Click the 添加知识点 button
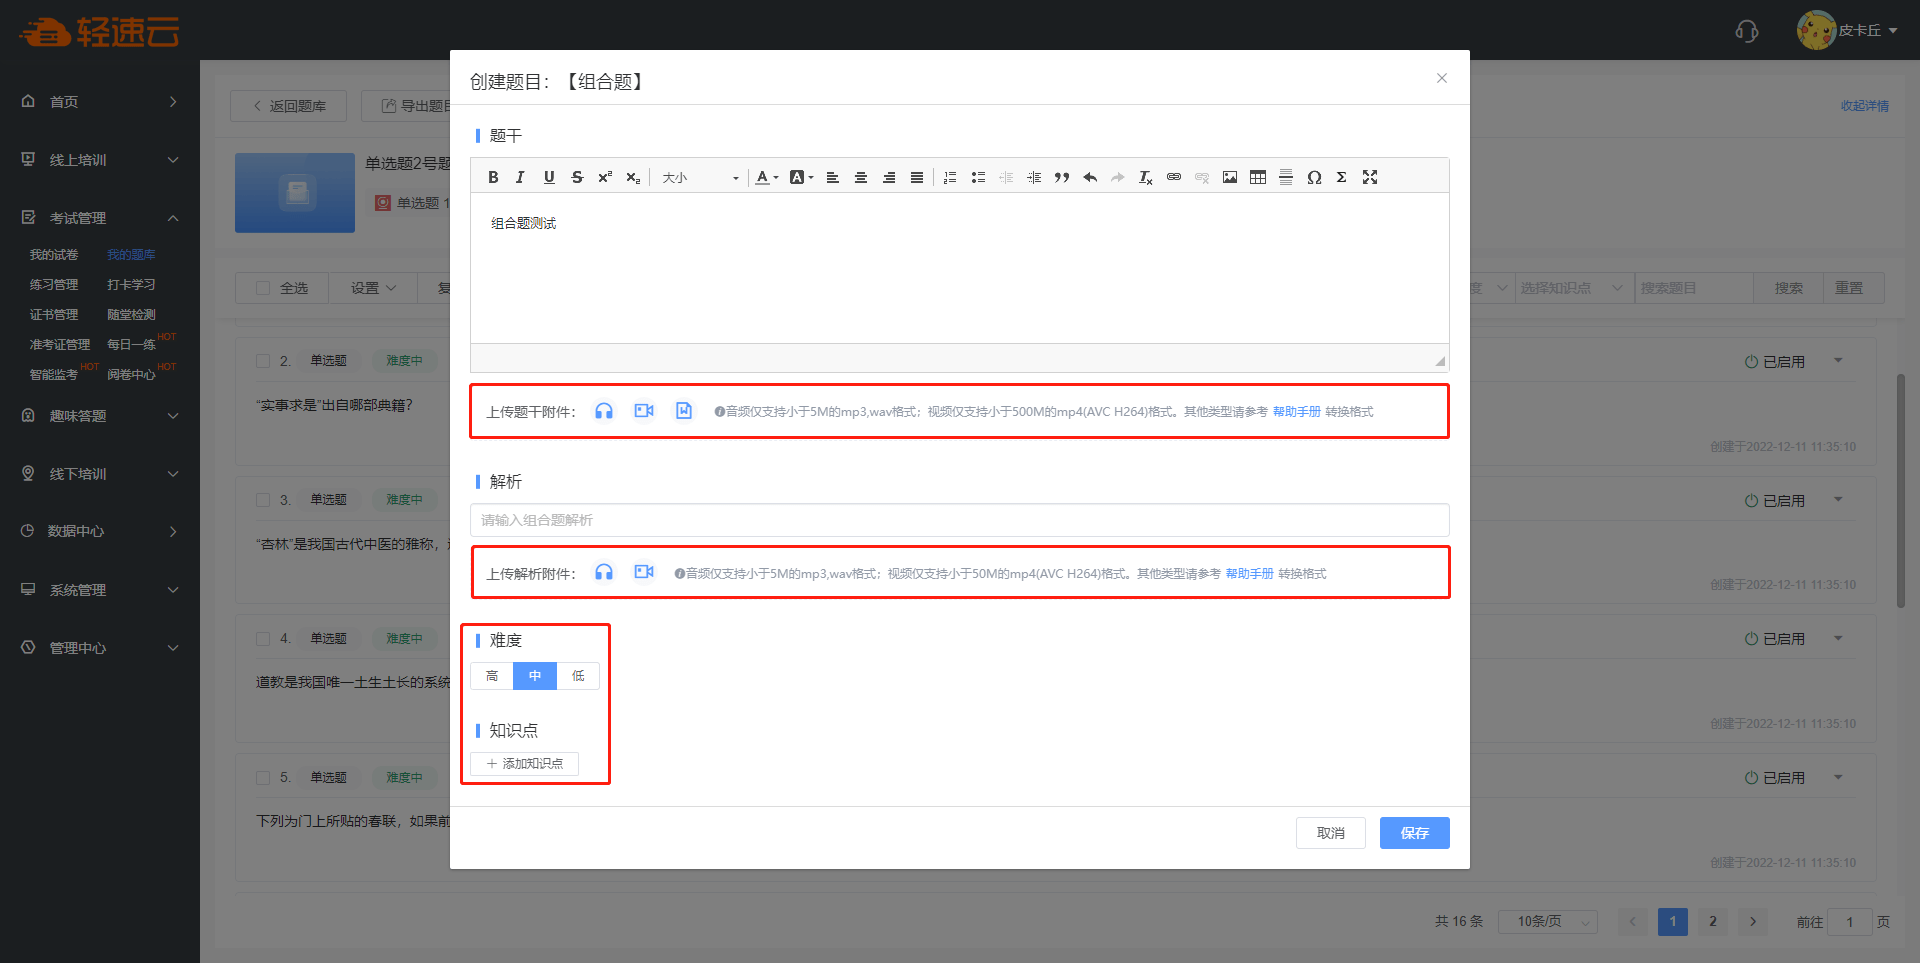1920x963 pixels. pyautogui.click(x=525, y=763)
